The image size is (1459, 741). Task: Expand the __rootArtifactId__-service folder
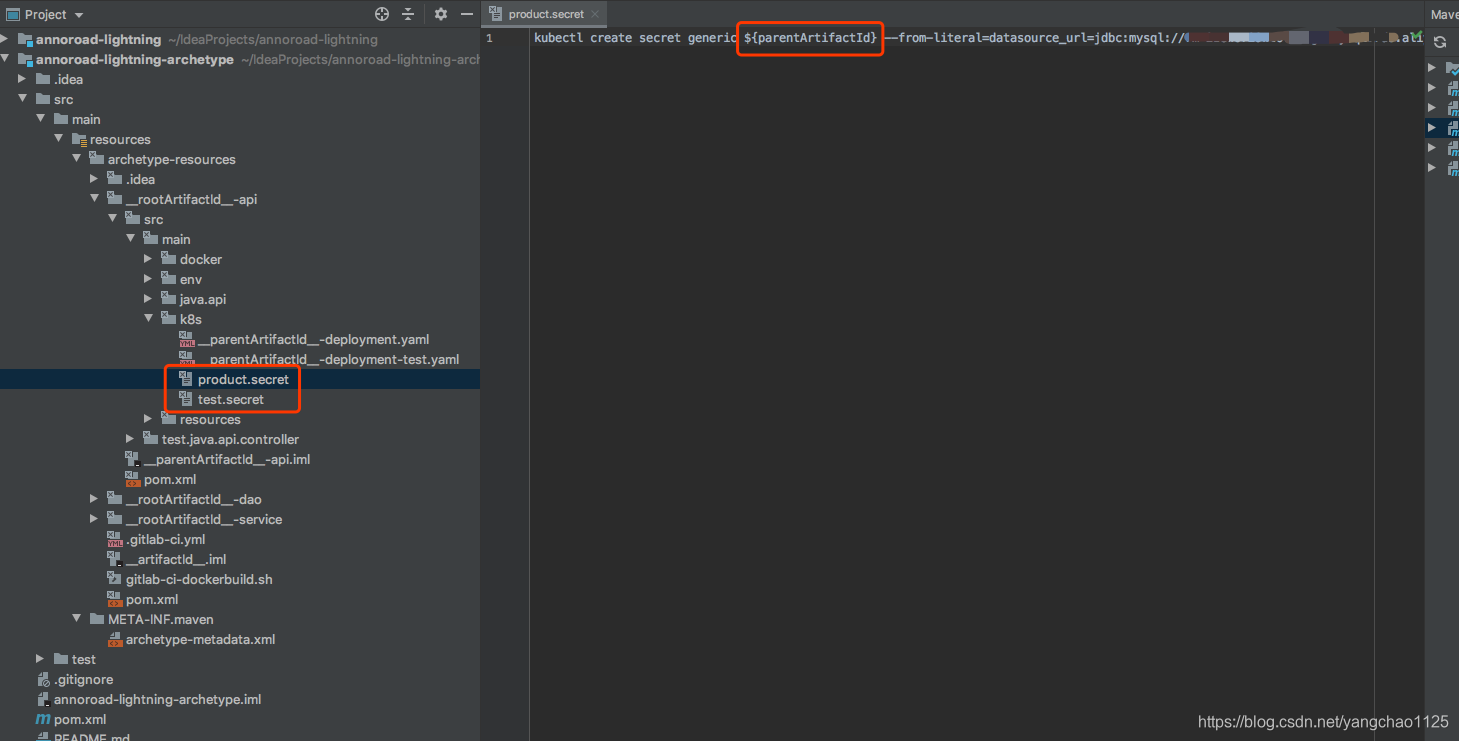click(95, 519)
